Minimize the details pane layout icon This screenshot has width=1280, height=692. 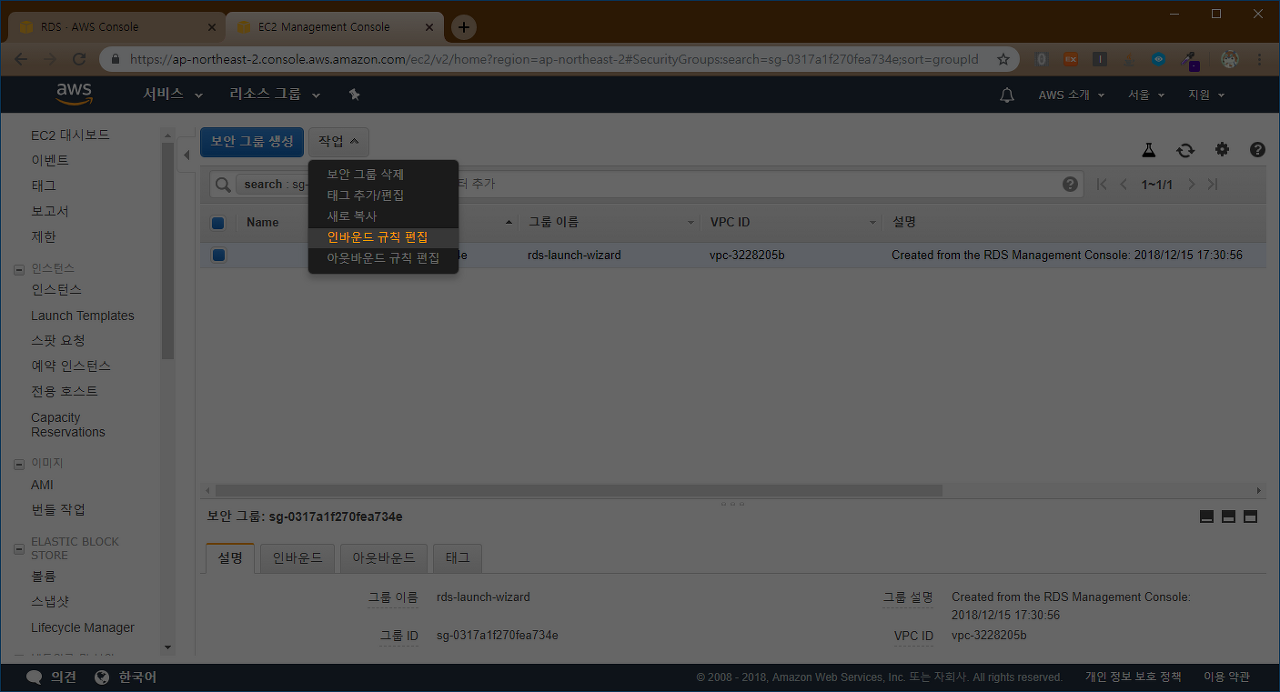(1206, 517)
